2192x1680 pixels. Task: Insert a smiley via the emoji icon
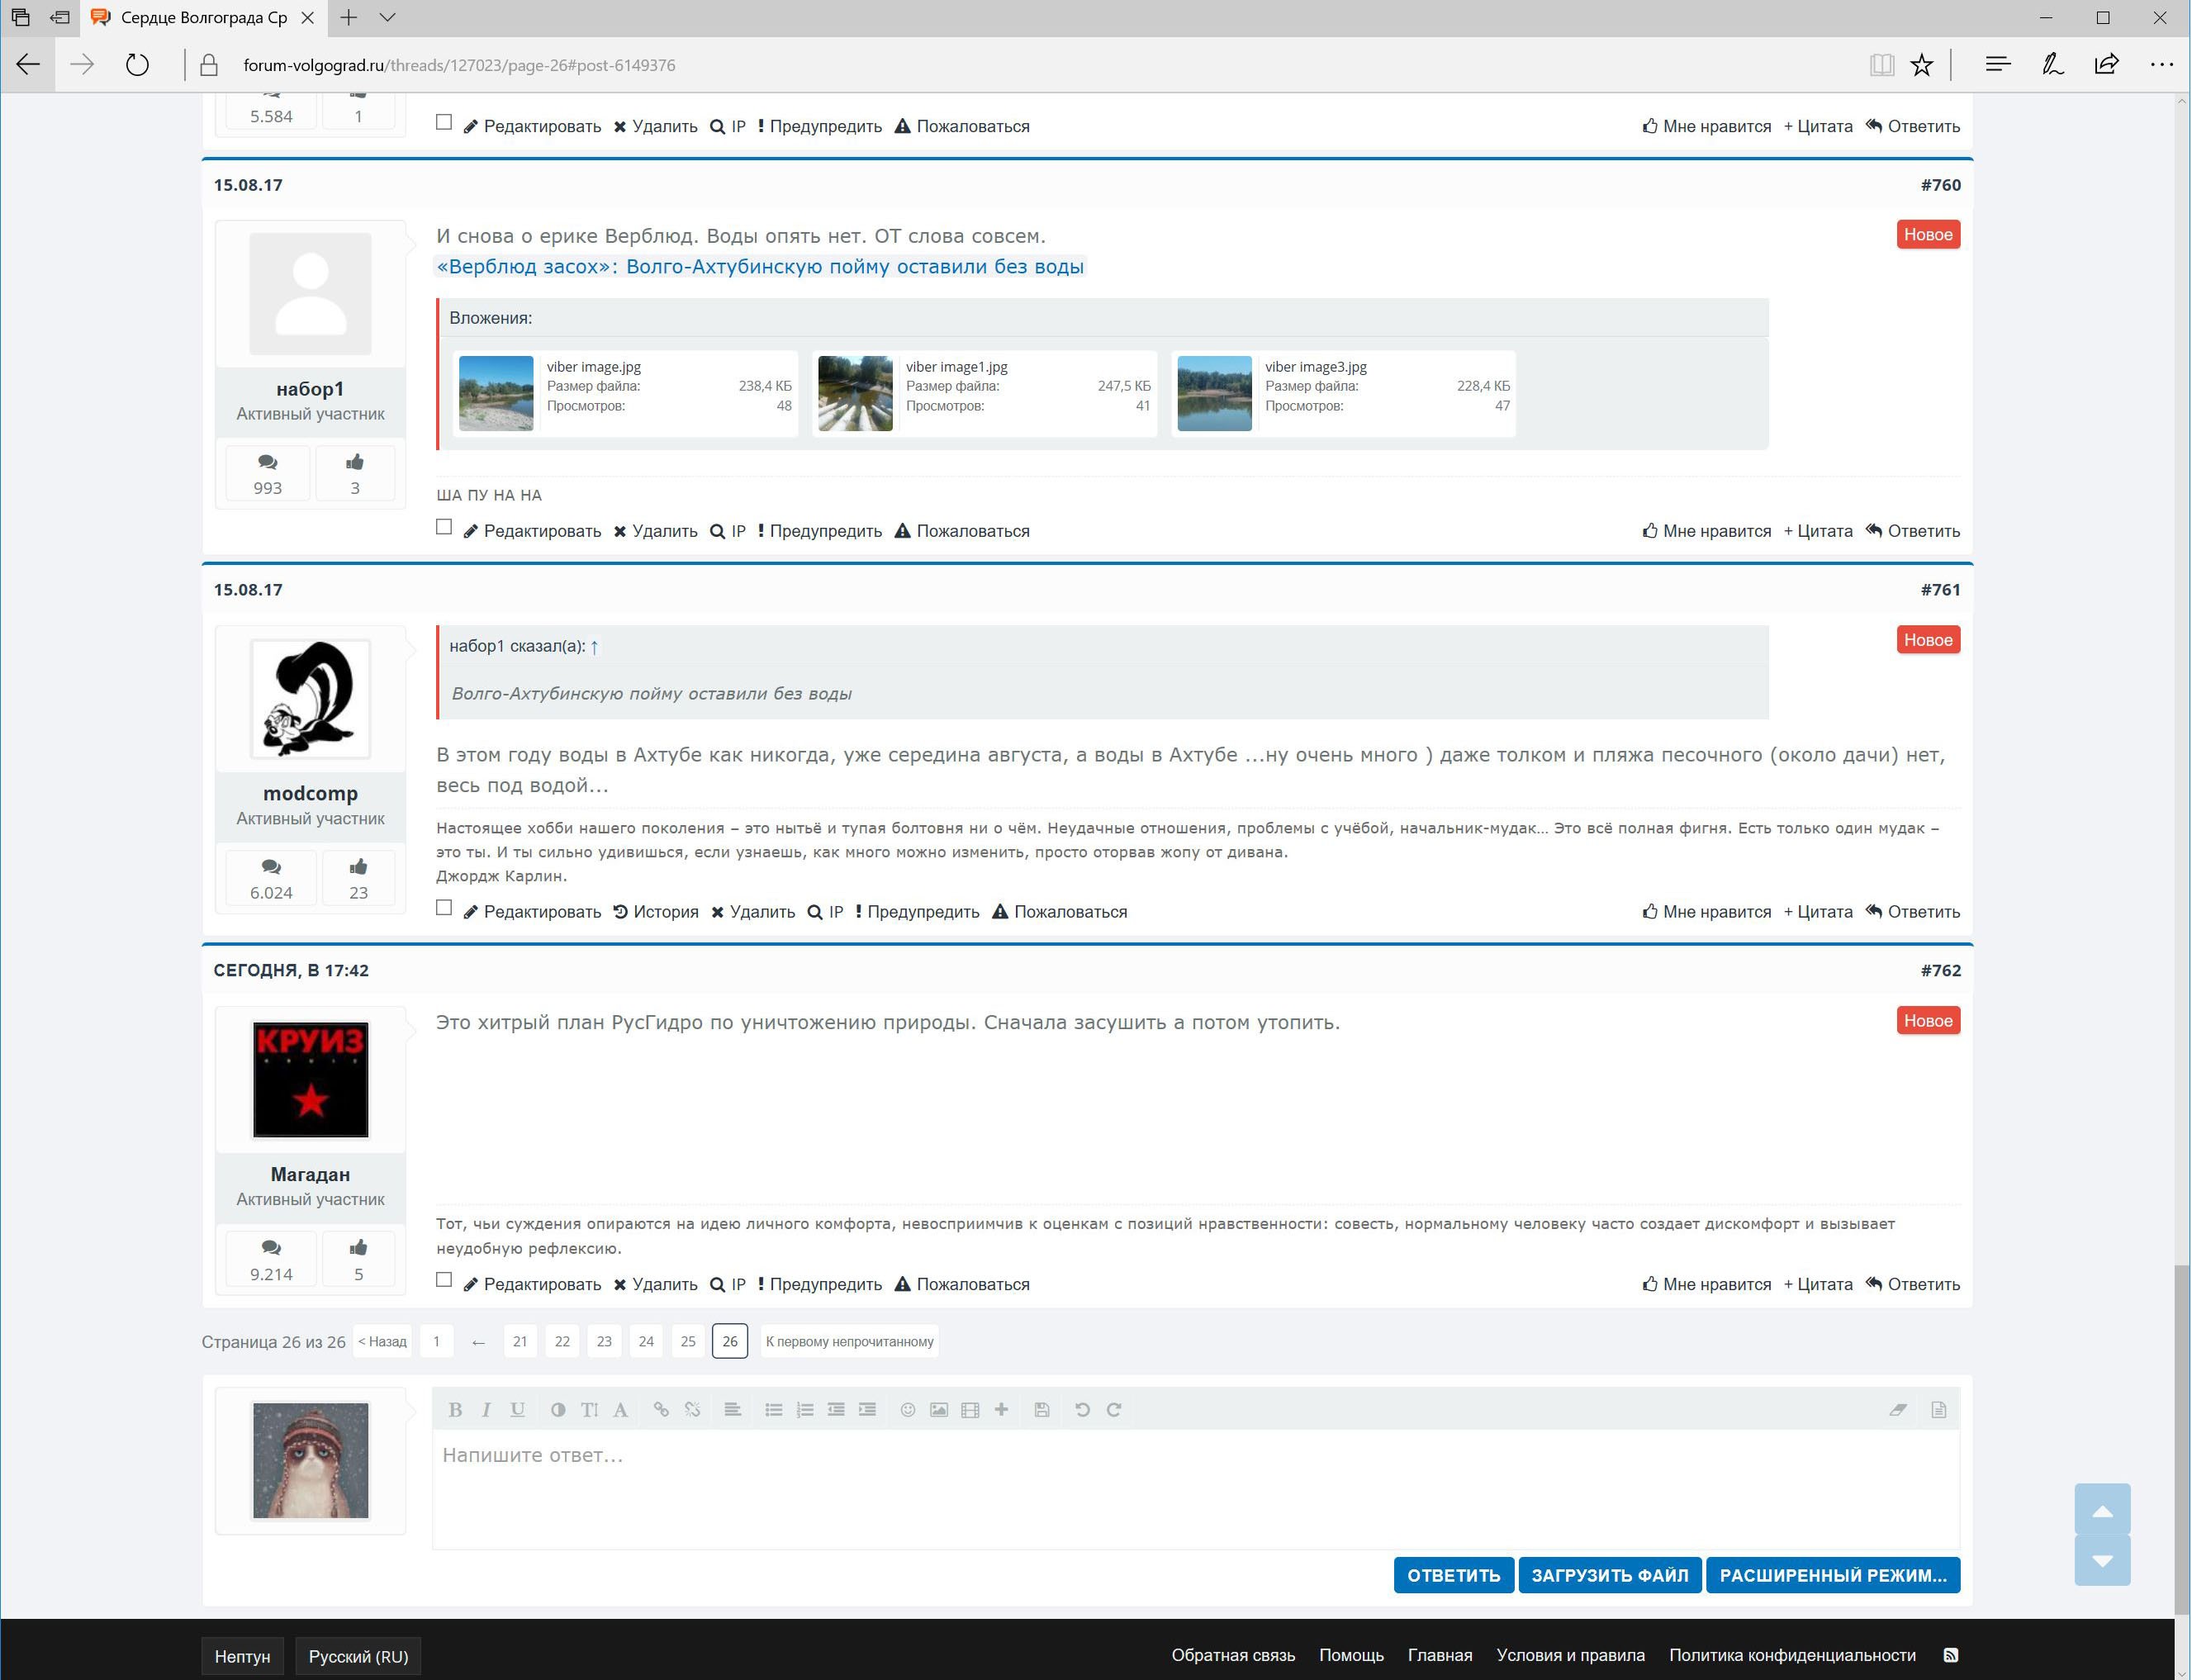click(x=907, y=1410)
